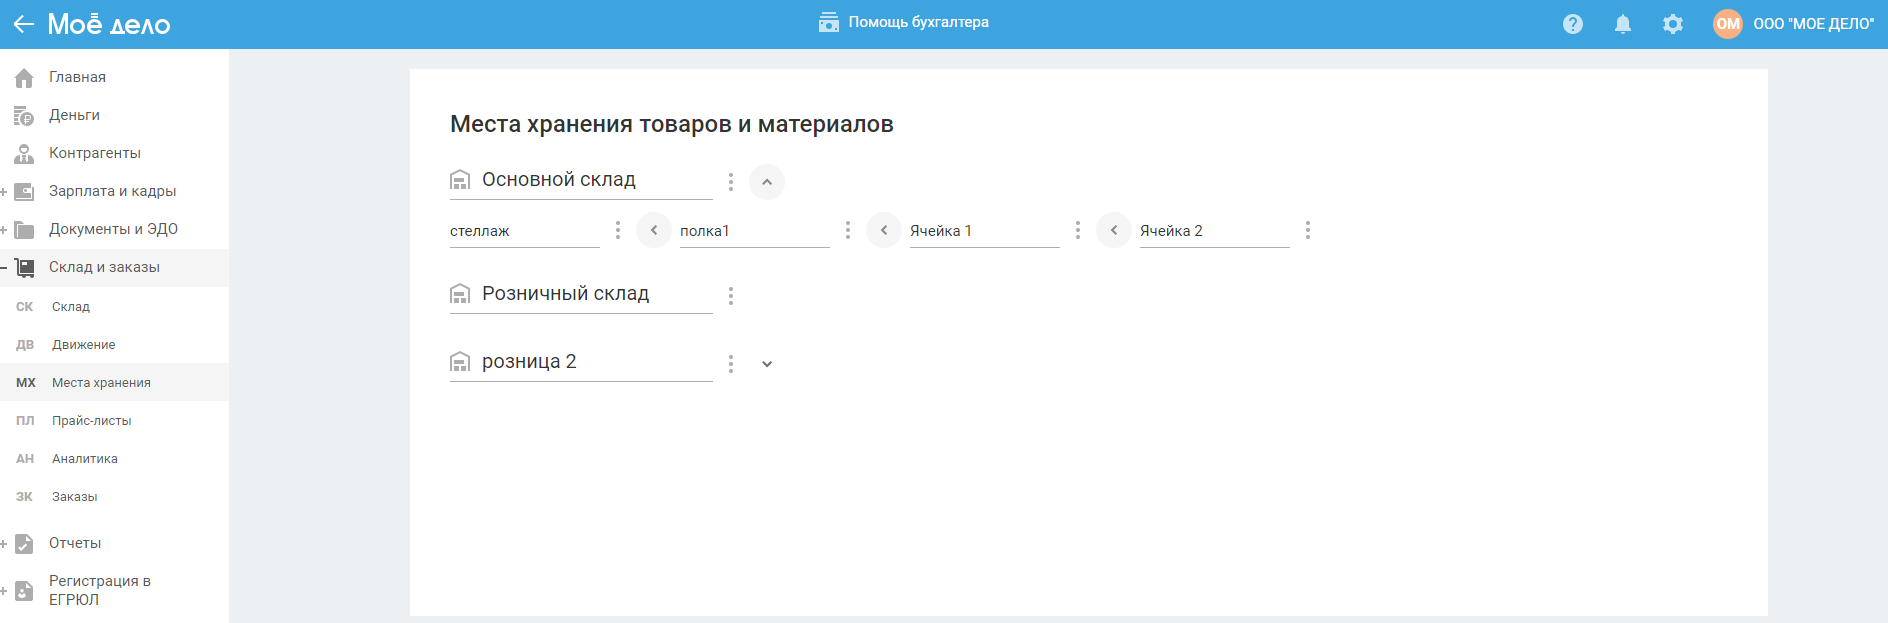
Task: Click the стеллаж name field
Action: (524, 231)
